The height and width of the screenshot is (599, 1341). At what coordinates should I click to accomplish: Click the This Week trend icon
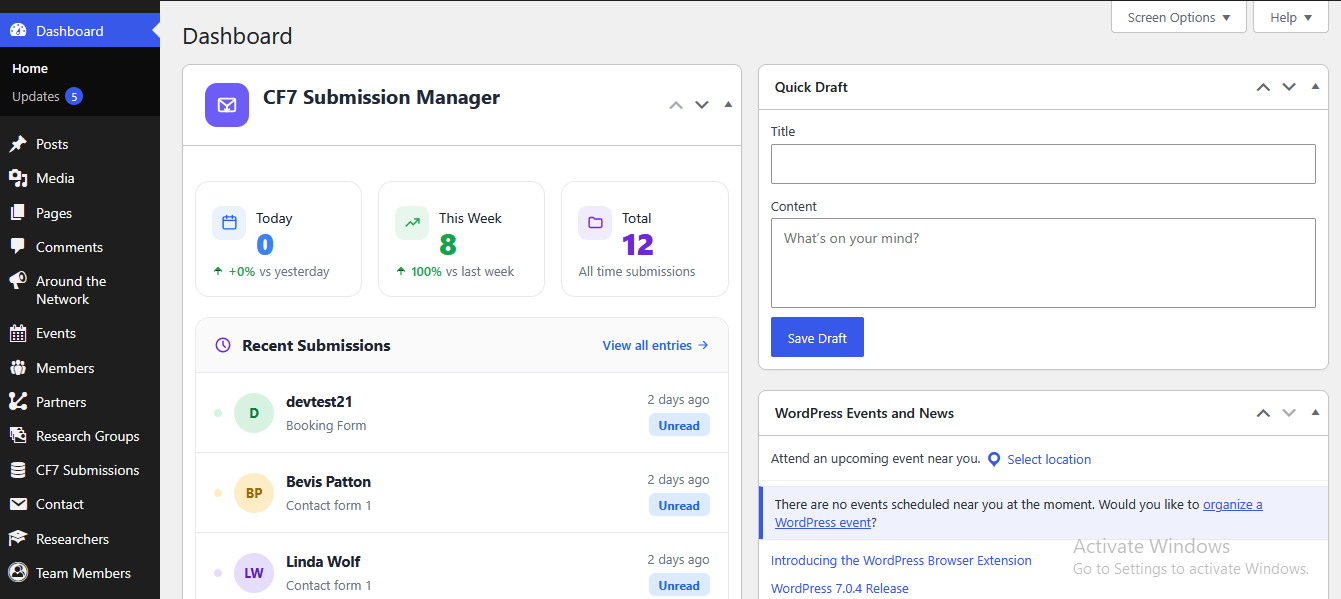tap(412, 223)
